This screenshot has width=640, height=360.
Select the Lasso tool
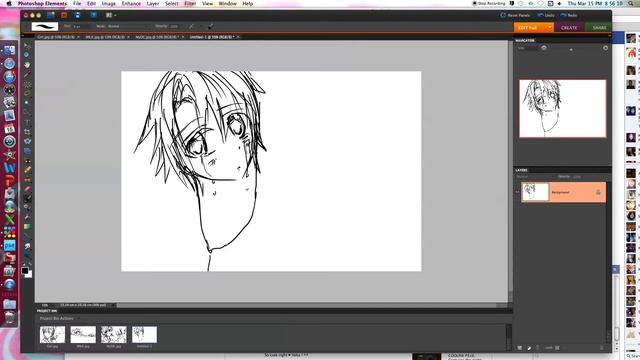[x=27, y=93]
